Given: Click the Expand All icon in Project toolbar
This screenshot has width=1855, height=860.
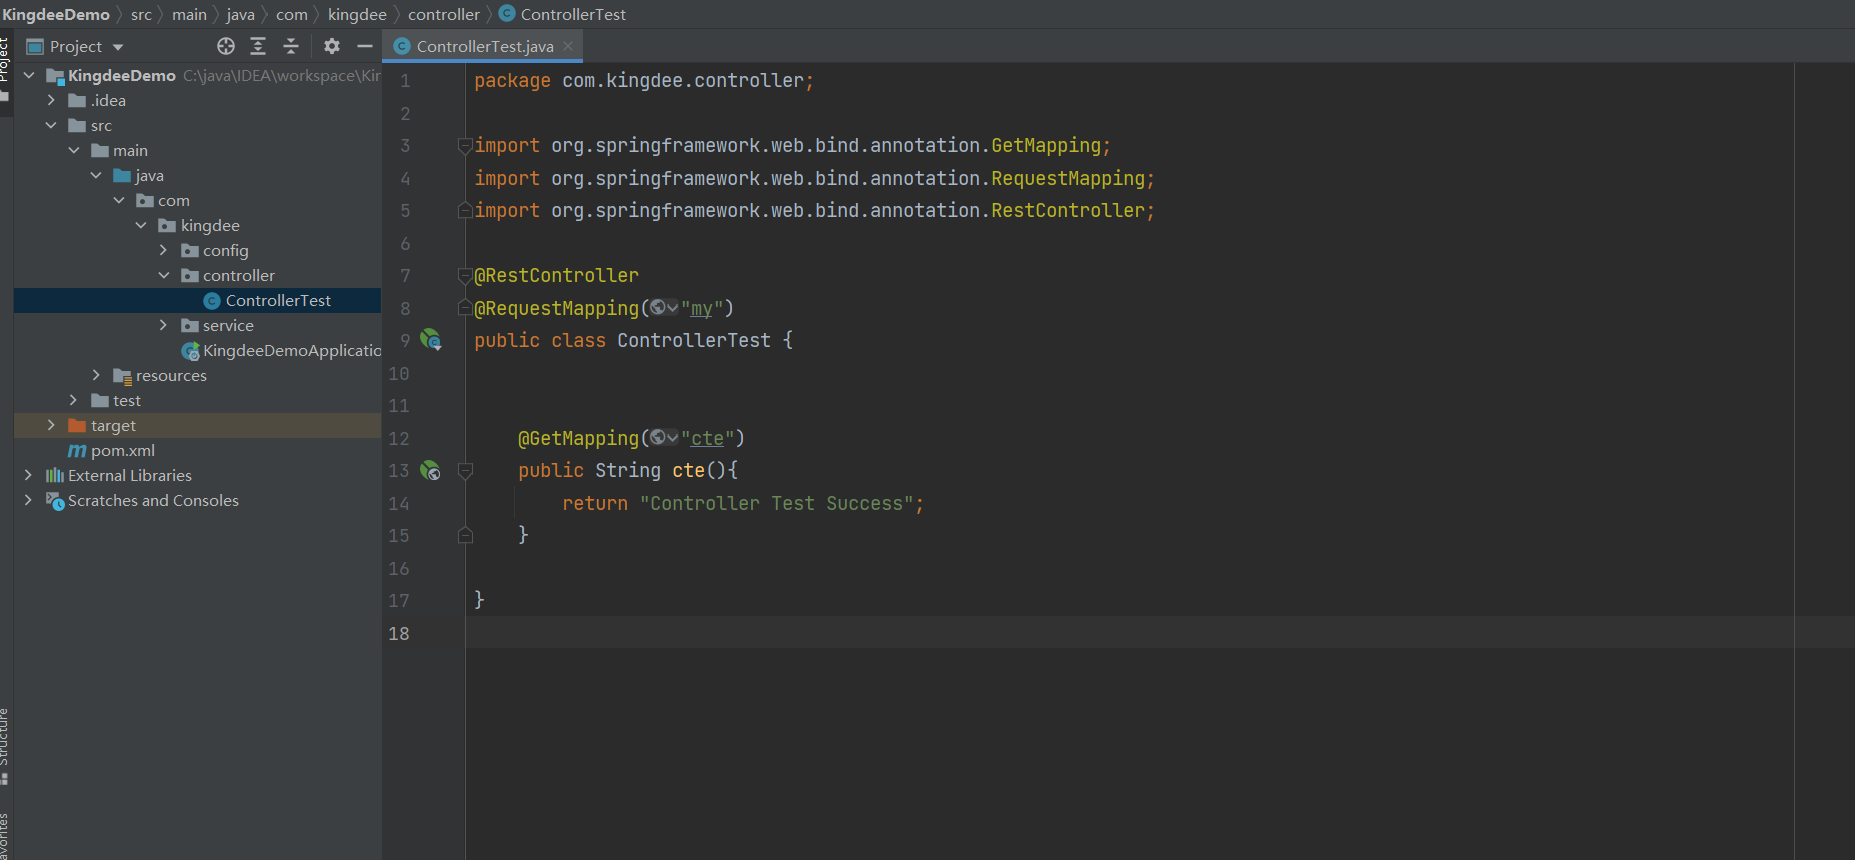Looking at the screenshot, I should tap(258, 46).
